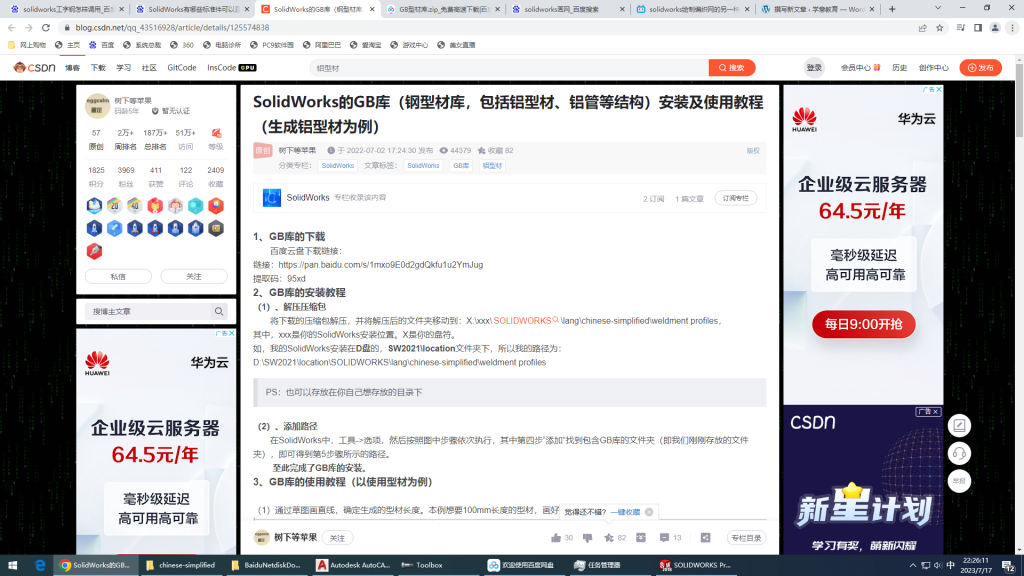Image resolution: width=1024 pixels, height=576 pixels.
Task: Expand the 会员中心 menu in header
Action: pos(858,68)
